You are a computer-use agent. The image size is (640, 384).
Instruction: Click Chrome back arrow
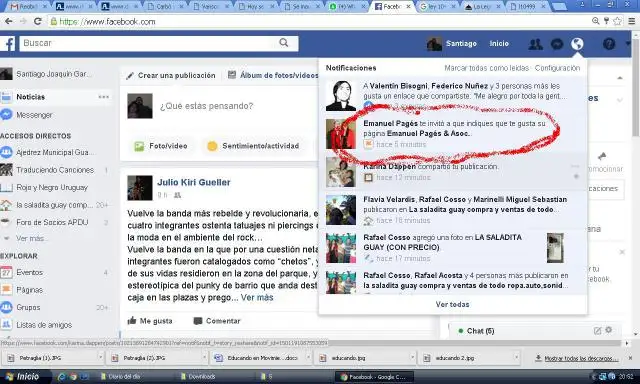point(8,21)
